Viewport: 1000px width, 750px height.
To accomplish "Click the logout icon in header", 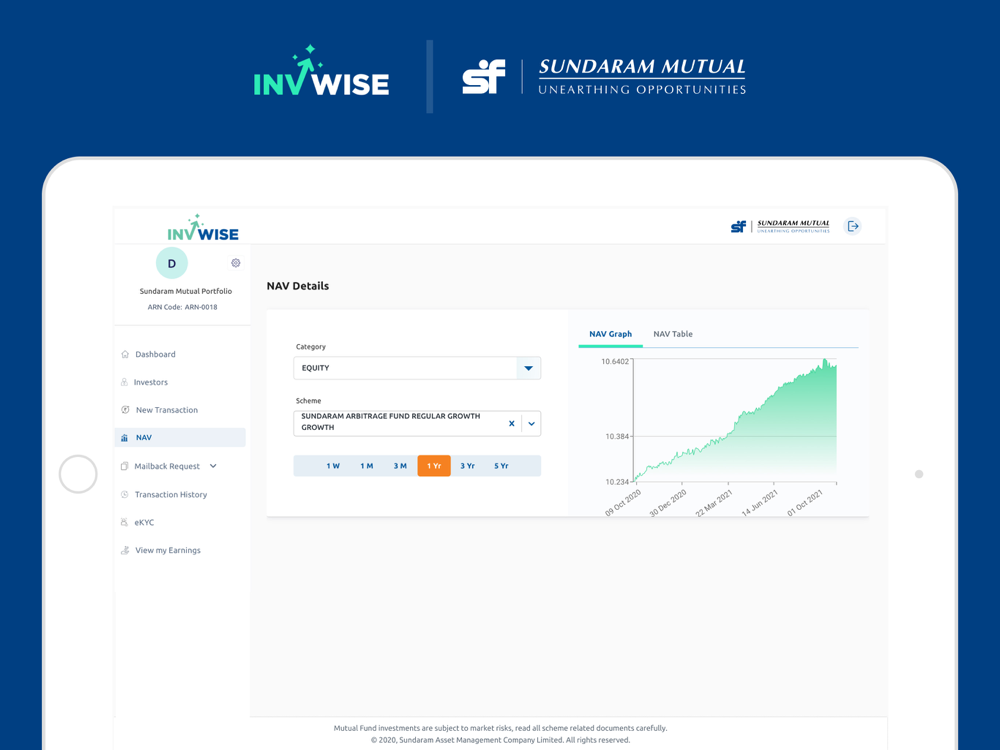I will 853,226.
